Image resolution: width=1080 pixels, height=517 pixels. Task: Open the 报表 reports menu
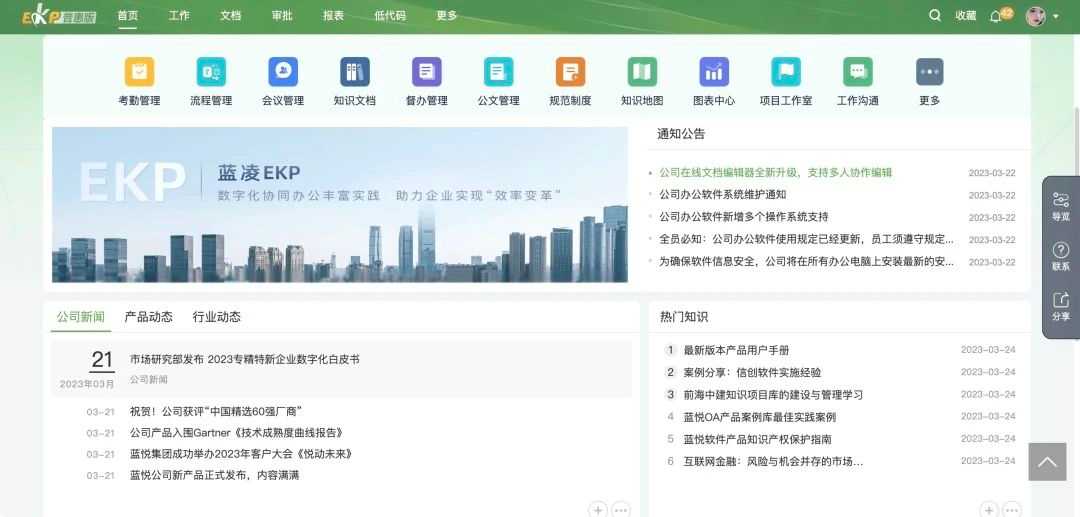pos(333,15)
